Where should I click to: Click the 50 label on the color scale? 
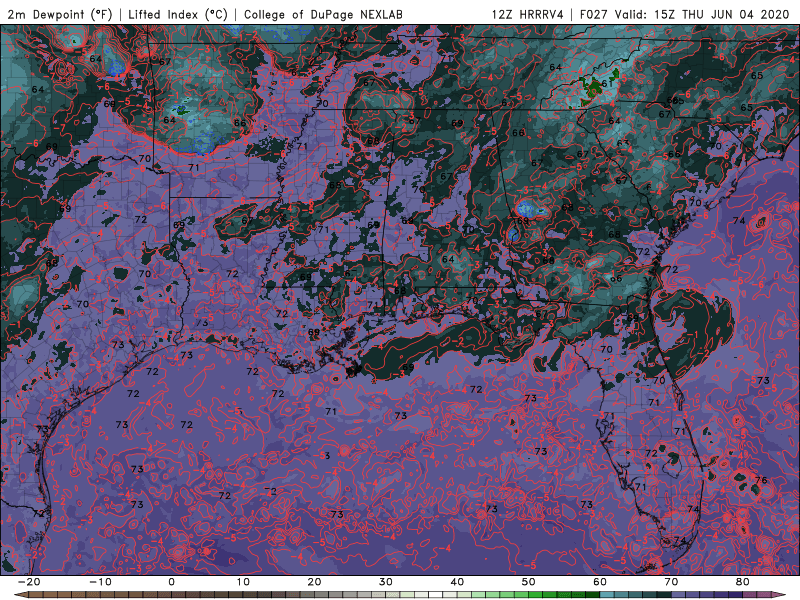pyautogui.click(x=529, y=582)
